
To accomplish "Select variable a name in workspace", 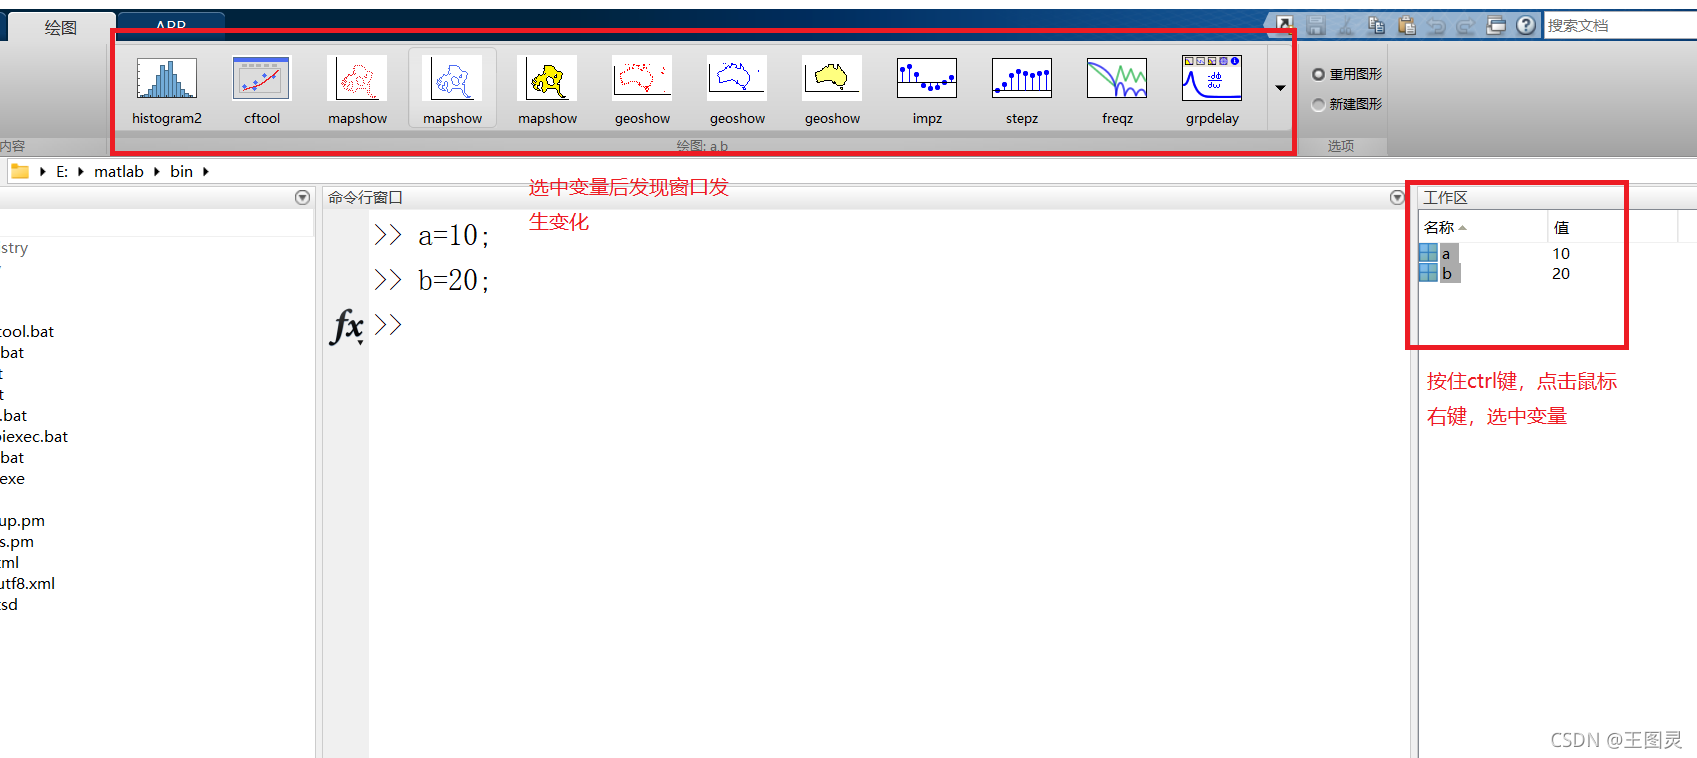I will [1446, 254].
